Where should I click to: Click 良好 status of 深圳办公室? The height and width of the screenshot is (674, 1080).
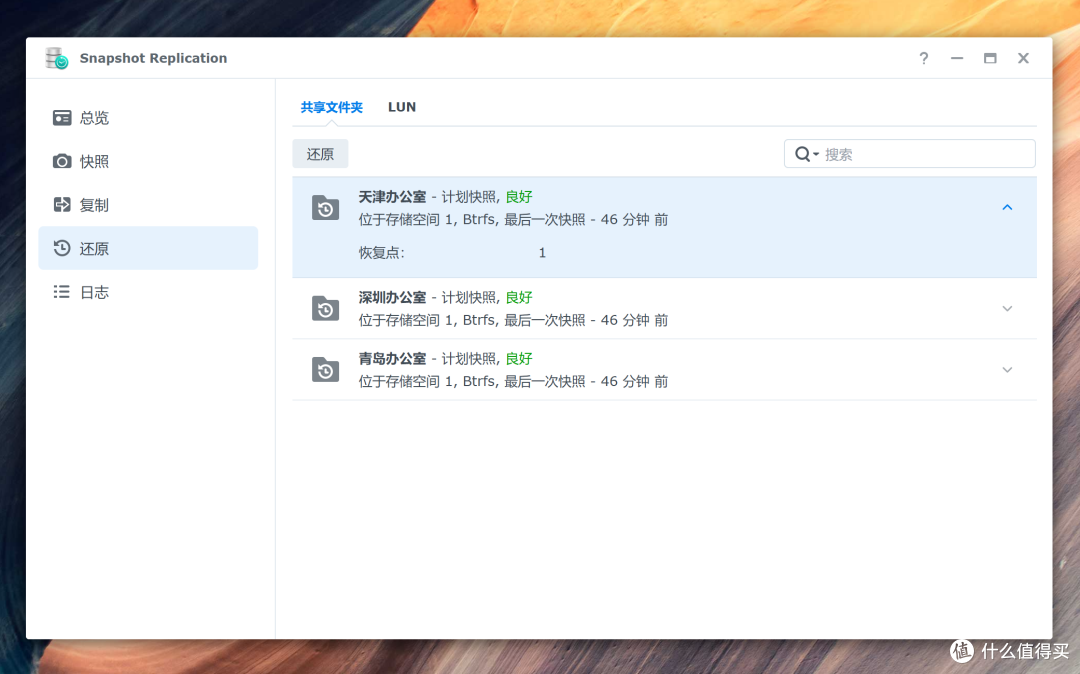click(x=519, y=297)
